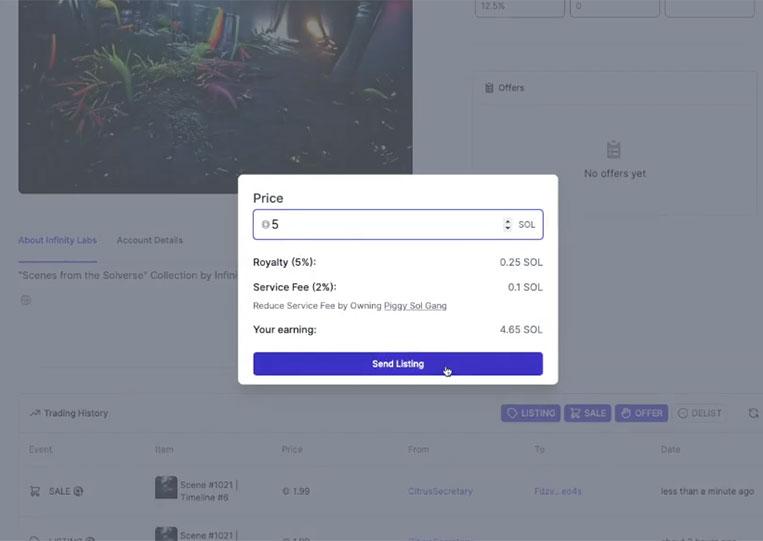Click the Offers clipboard icon
Viewport: 763px width, 541px height.
tap(489, 88)
